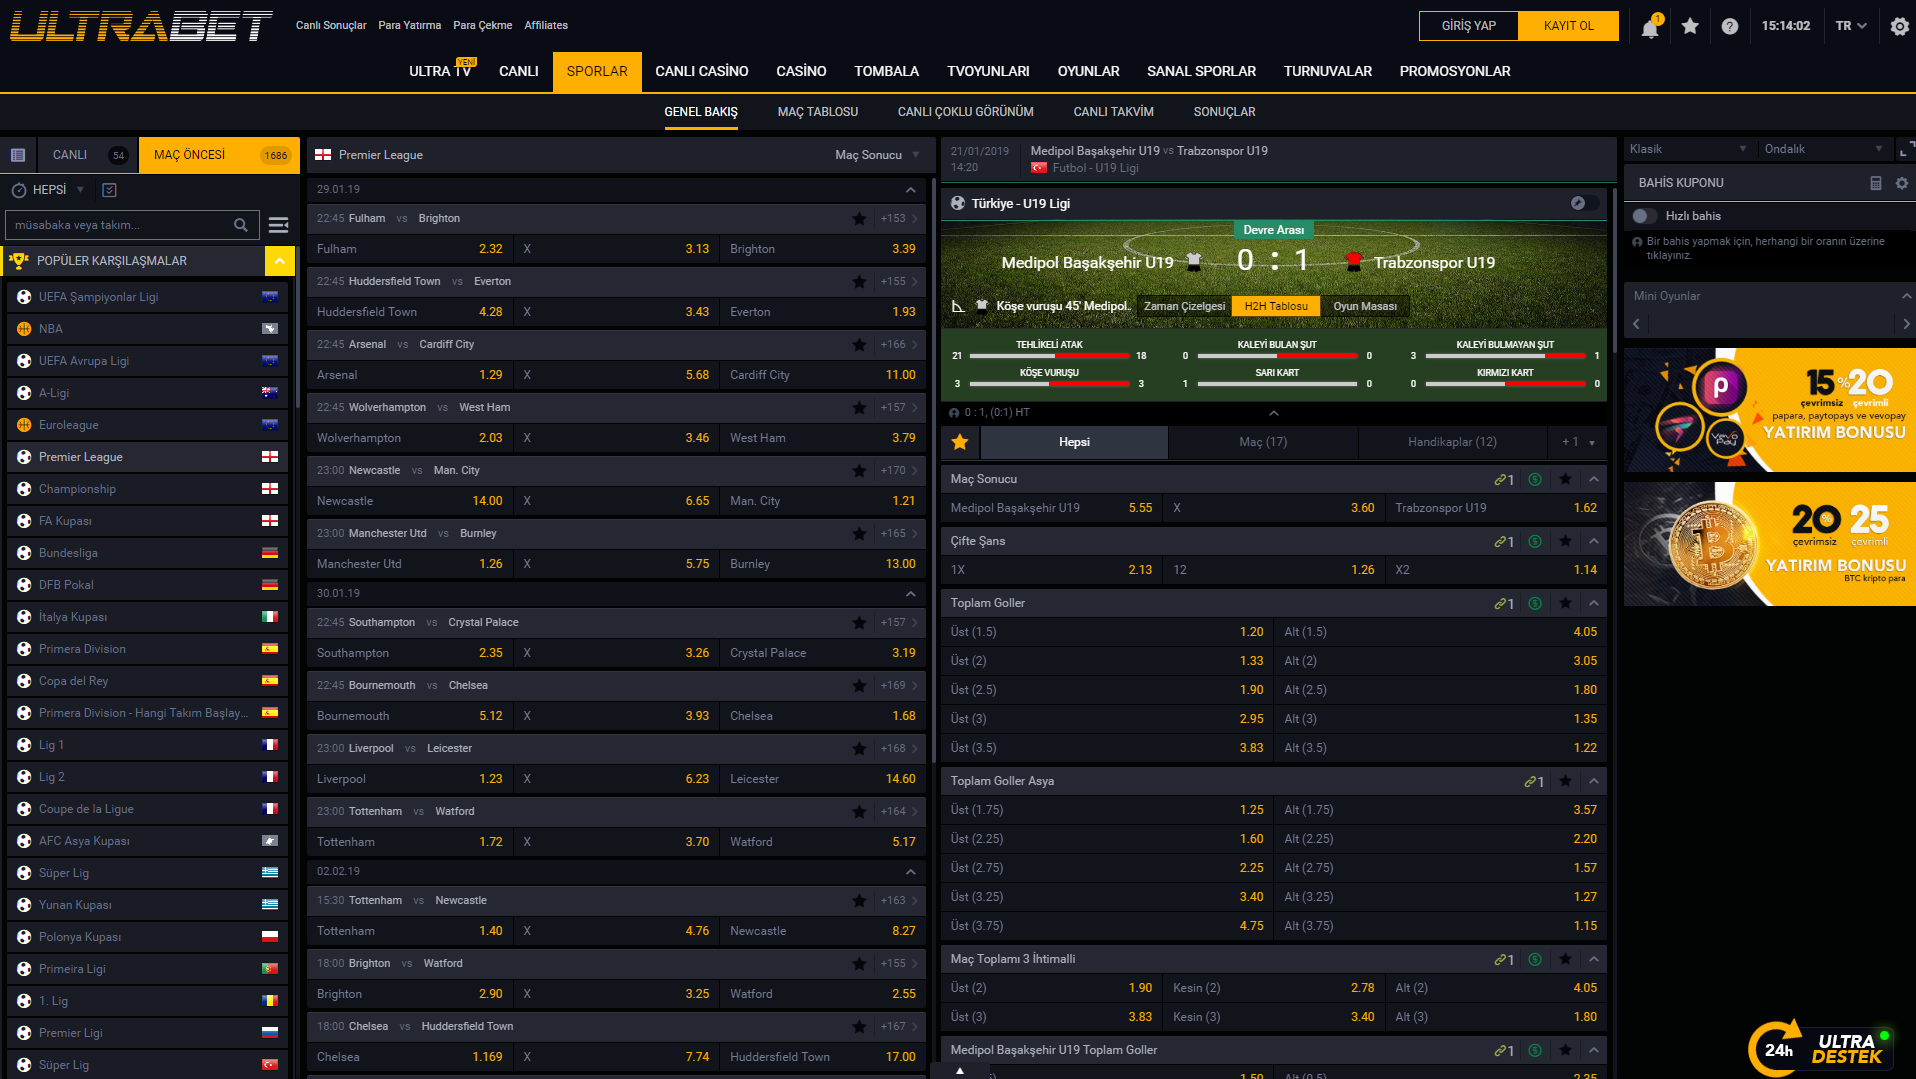Open the SPORLAR menu item
This screenshot has width=1916, height=1079.
click(x=597, y=71)
